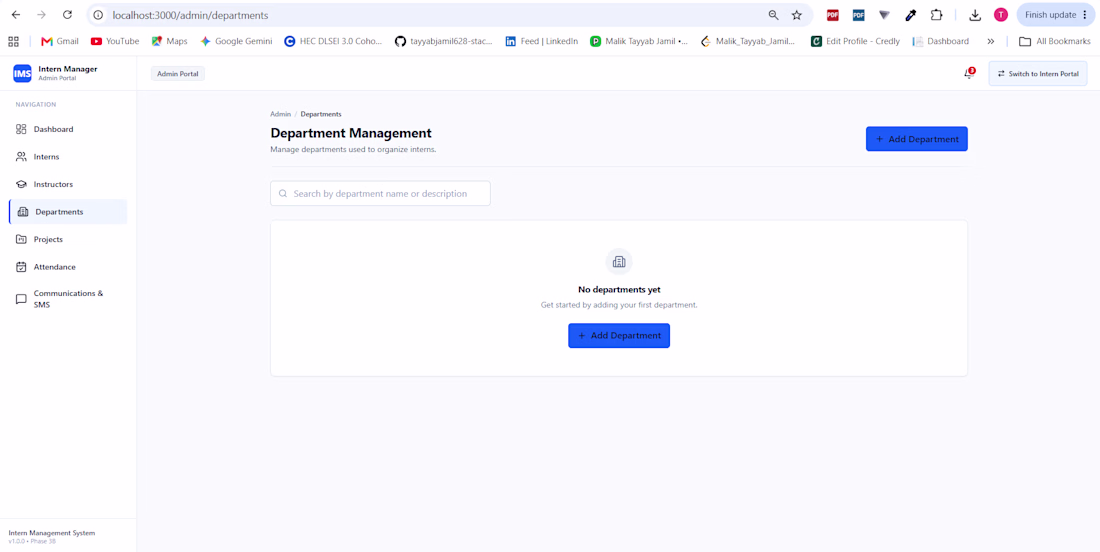
Task: Open Maps bookmark
Action: [170, 41]
